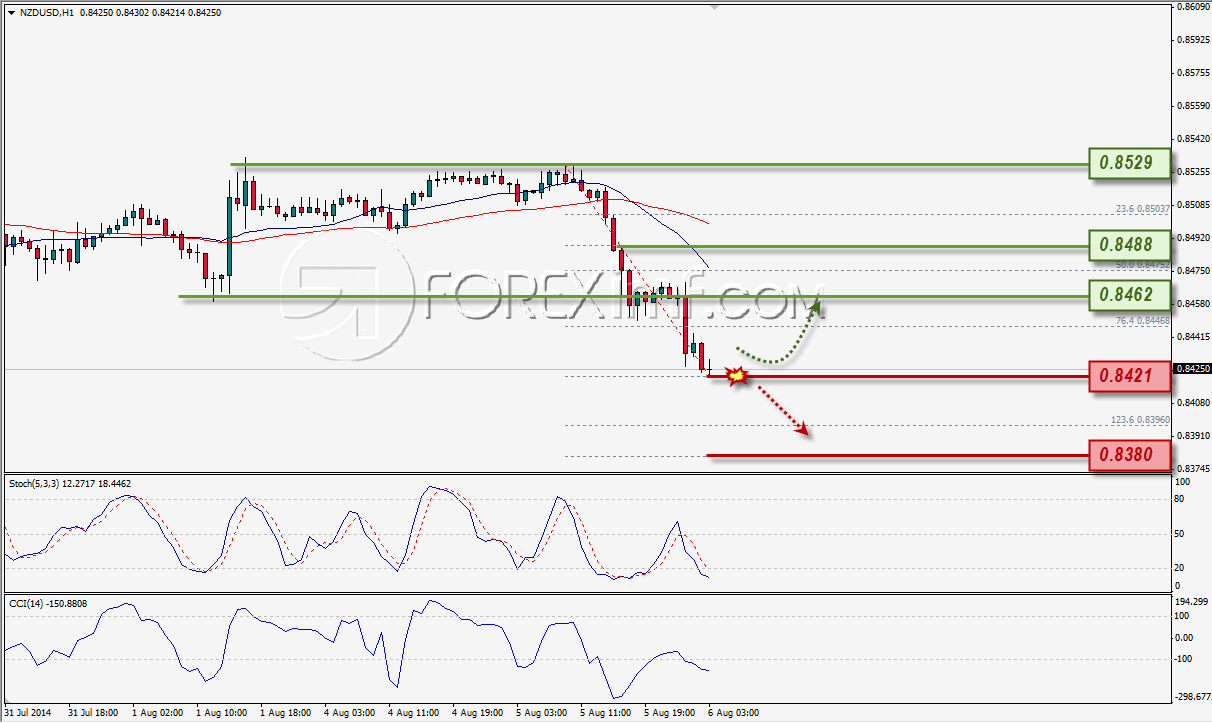The height and width of the screenshot is (723, 1212).
Task: Click the 76.4 Fibonacci level label
Action: click(1139, 321)
